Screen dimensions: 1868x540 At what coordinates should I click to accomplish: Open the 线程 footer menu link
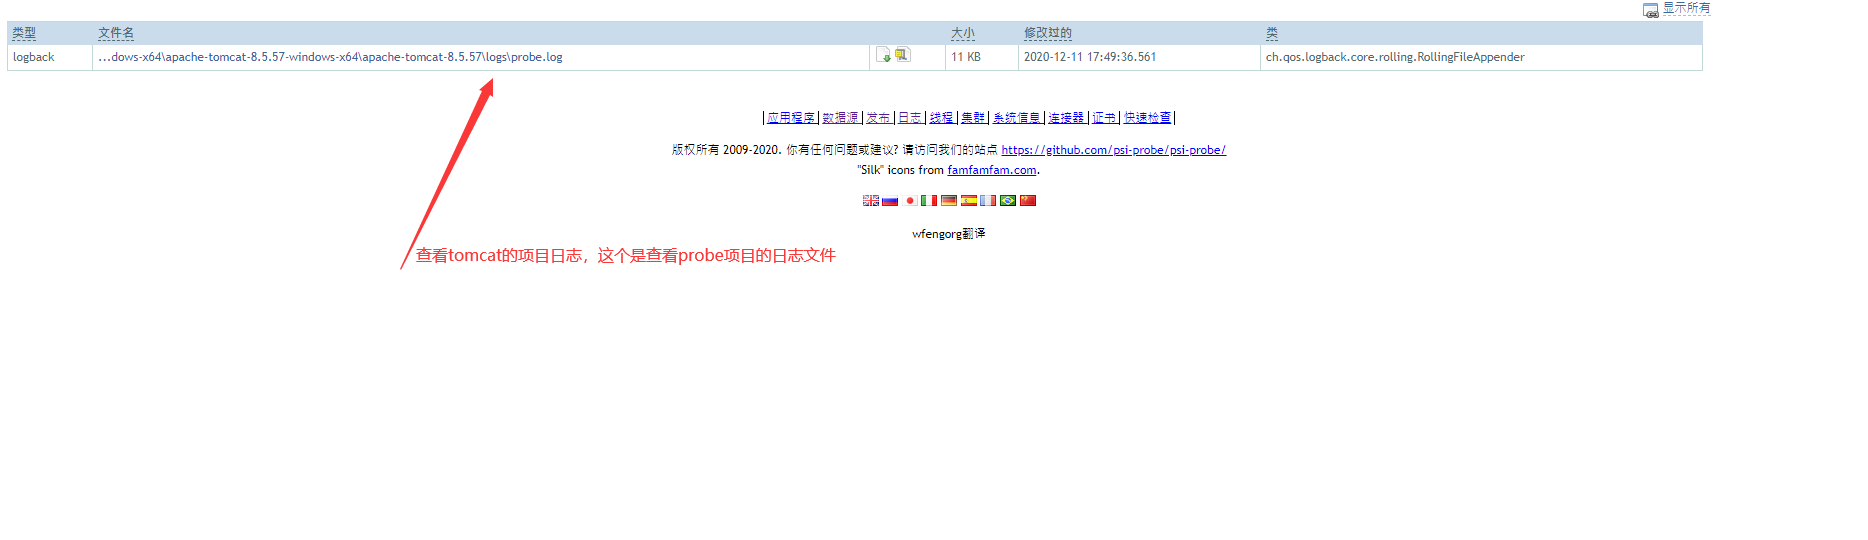[x=941, y=118]
